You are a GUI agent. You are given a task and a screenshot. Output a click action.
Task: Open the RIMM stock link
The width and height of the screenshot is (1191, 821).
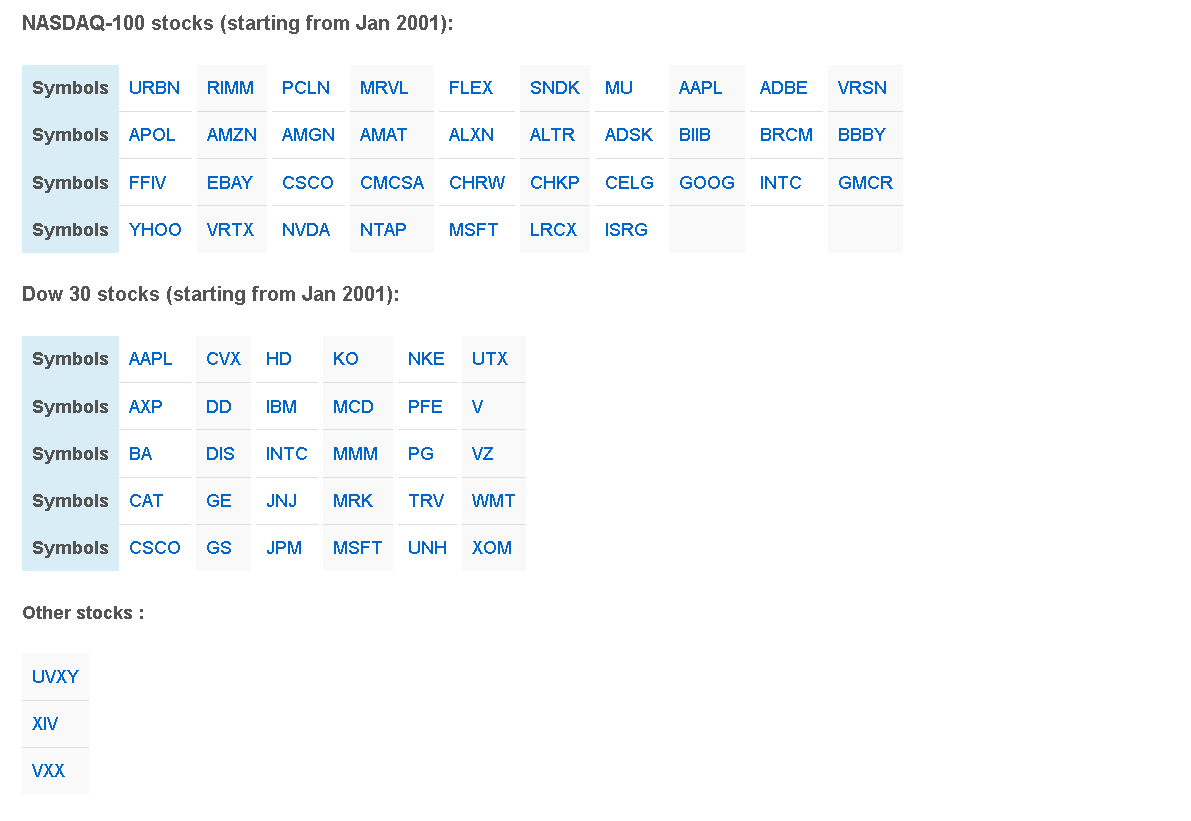click(x=230, y=88)
